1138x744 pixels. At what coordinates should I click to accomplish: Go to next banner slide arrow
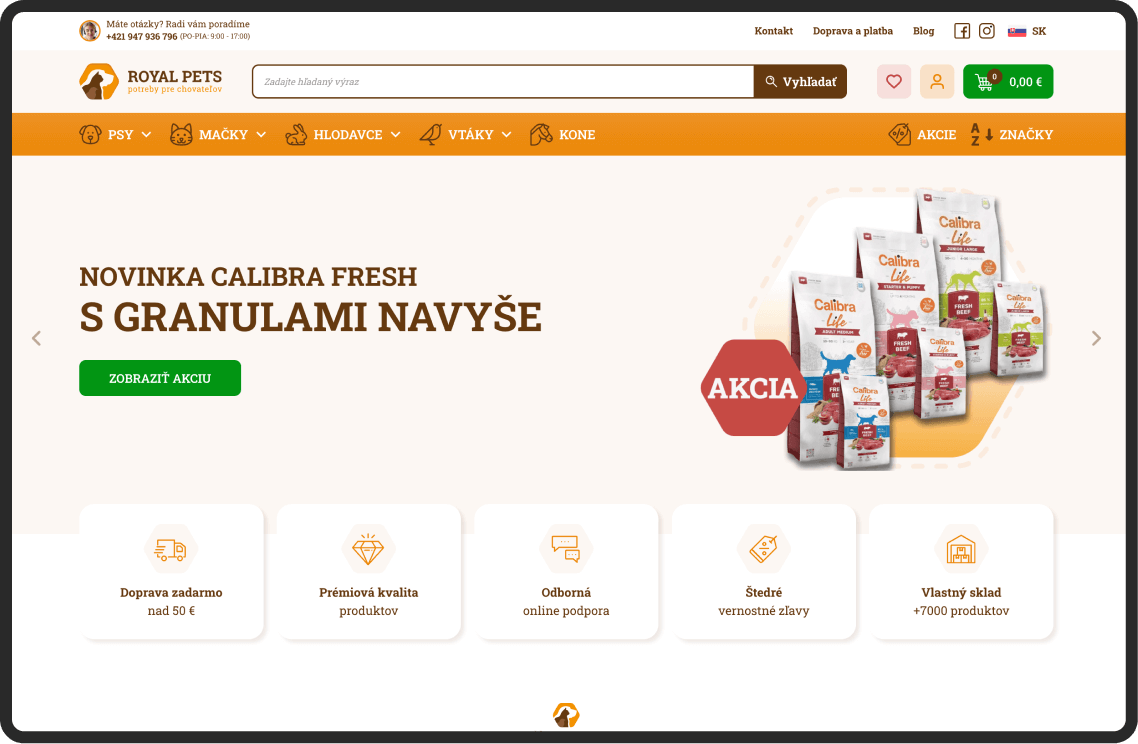1096,338
